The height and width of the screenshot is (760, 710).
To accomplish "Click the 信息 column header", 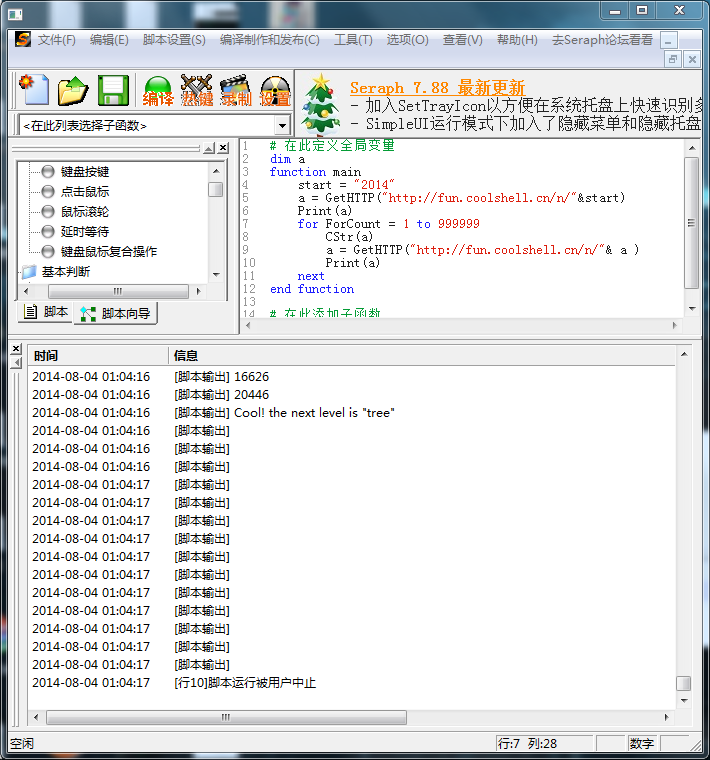I will coord(422,356).
